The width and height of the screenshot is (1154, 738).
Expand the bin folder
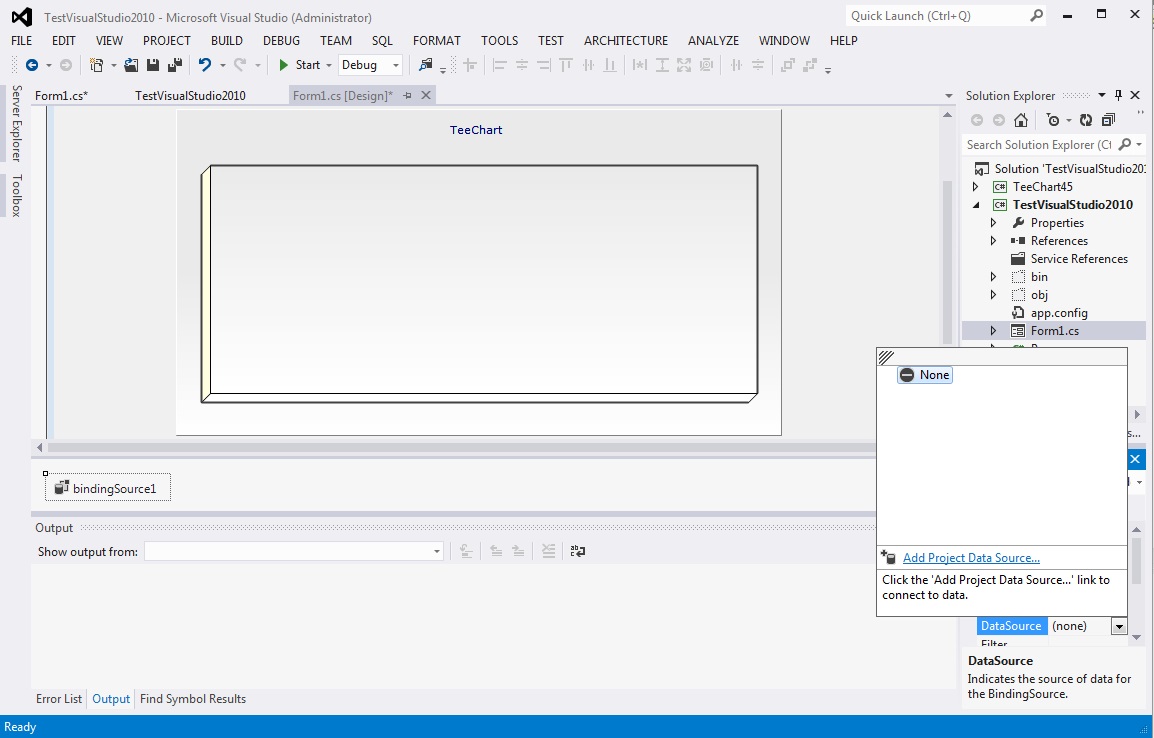click(x=994, y=277)
